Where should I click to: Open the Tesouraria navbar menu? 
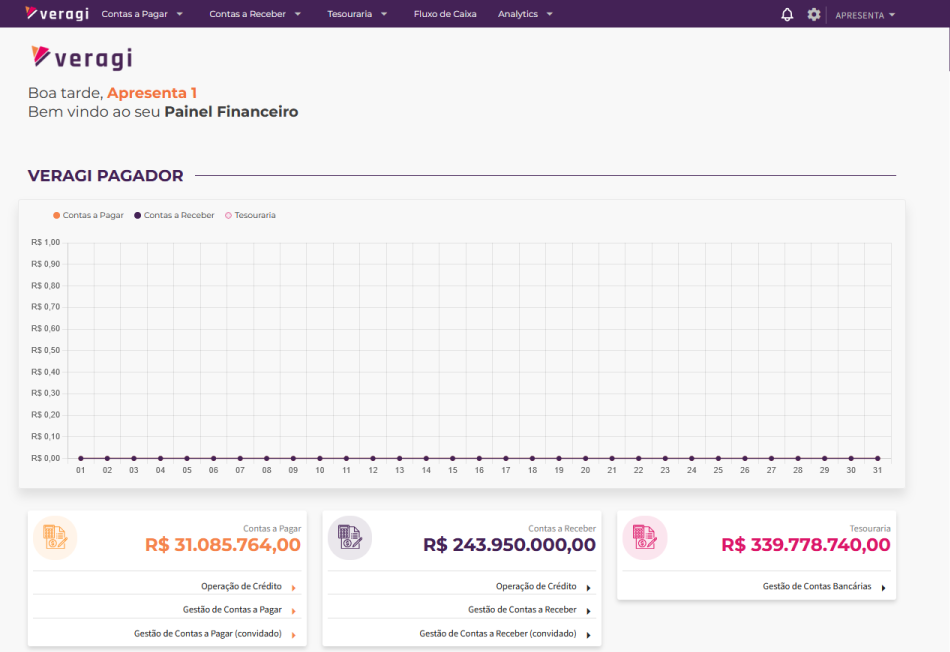pos(357,14)
